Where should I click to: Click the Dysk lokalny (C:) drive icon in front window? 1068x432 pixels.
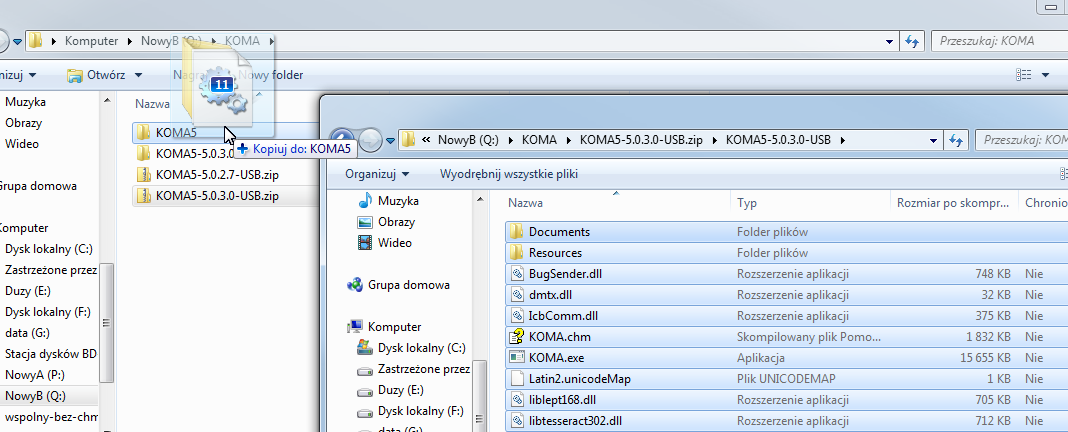pyautogui.click(x=366, y=348)
